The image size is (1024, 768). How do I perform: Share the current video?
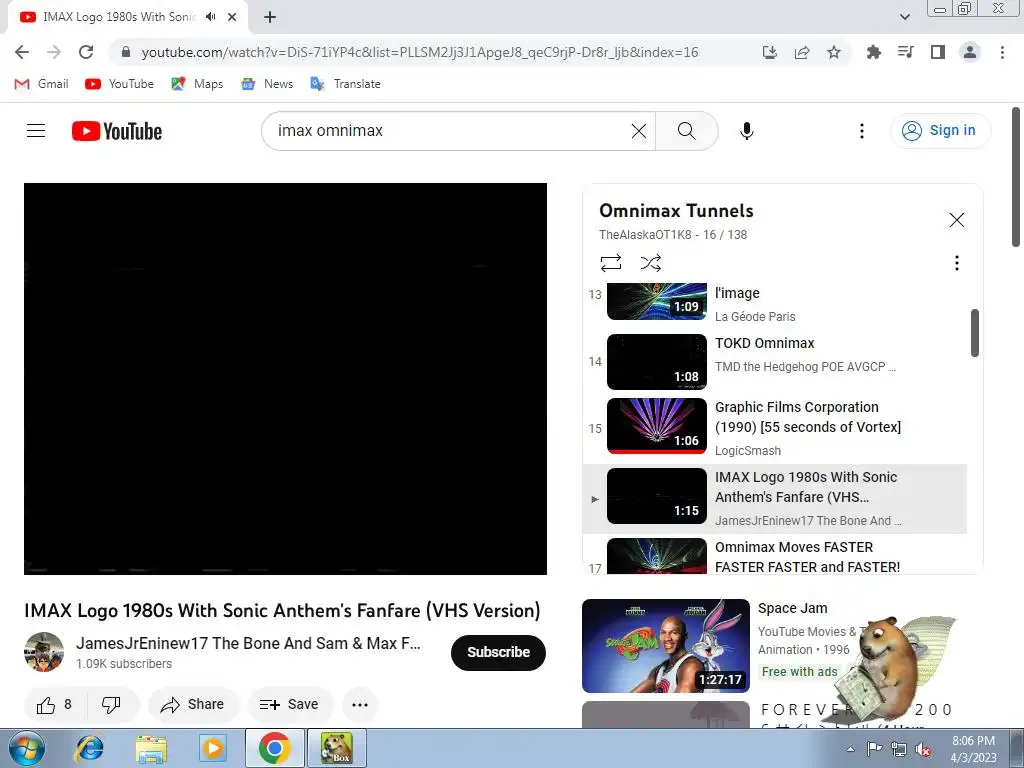click(x=193, y=705)
